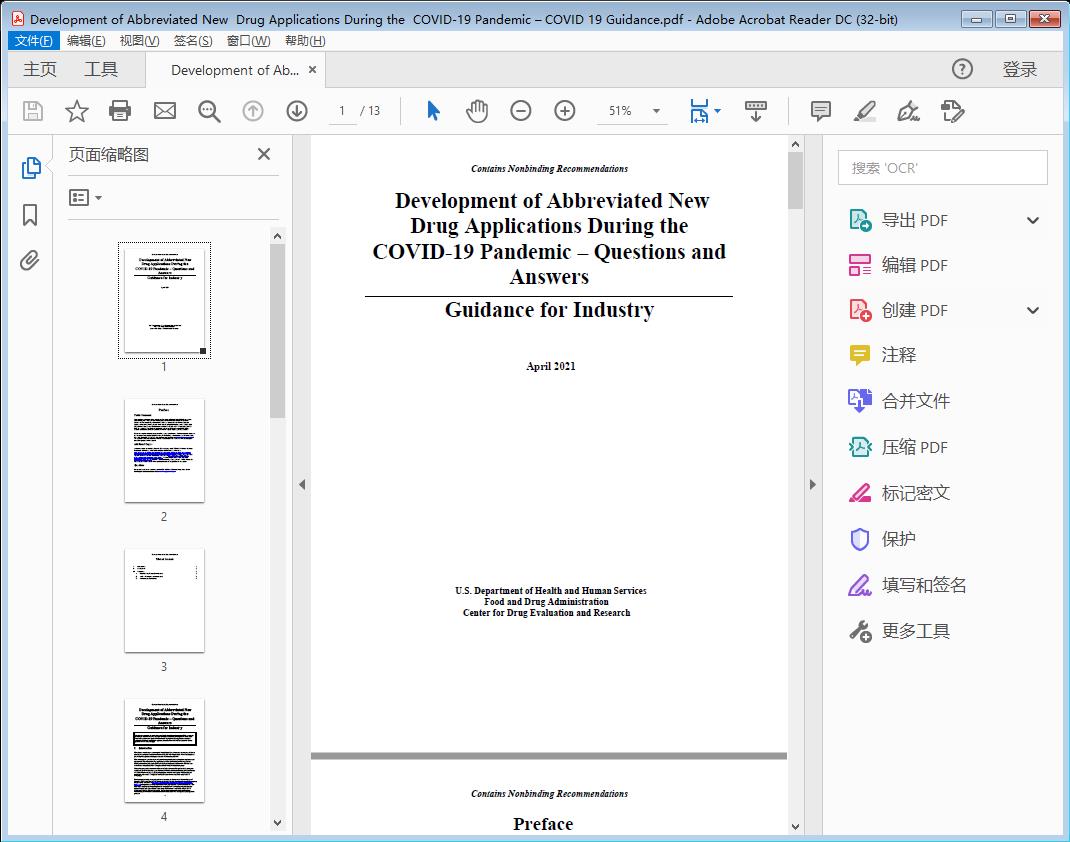The width and height of the screenshot is (1070, 842).
Task: Expand the 导出 PDF chevron
Action: click(1032, 219)
